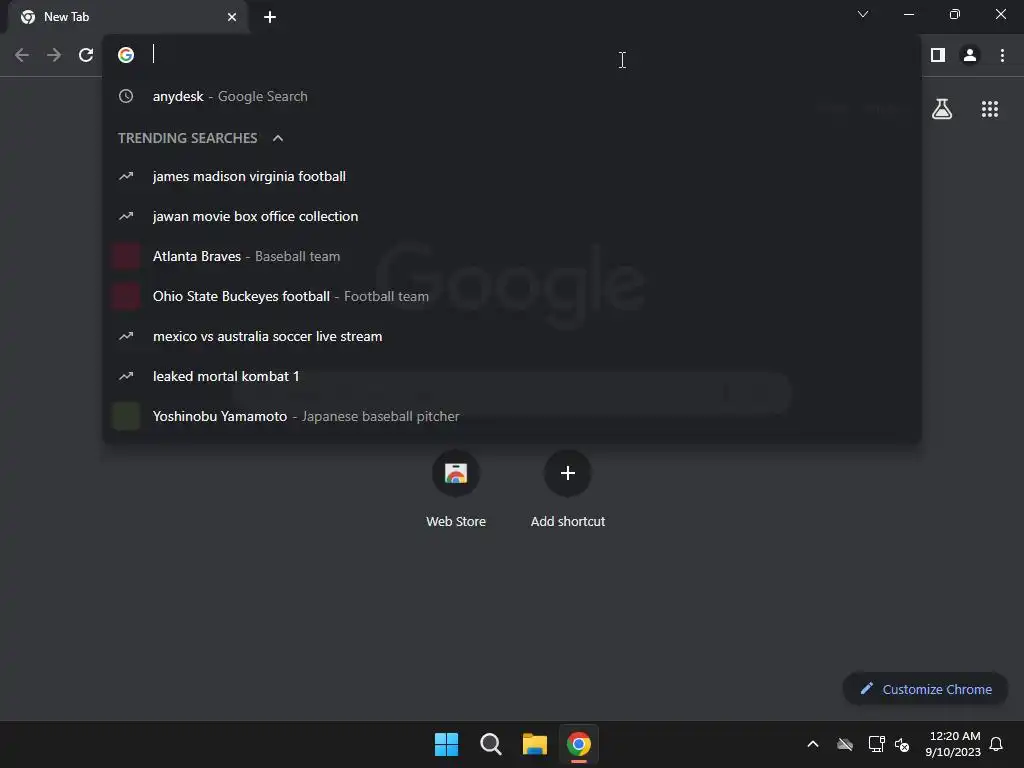Click the Customize Chrome button

[925, 689]
